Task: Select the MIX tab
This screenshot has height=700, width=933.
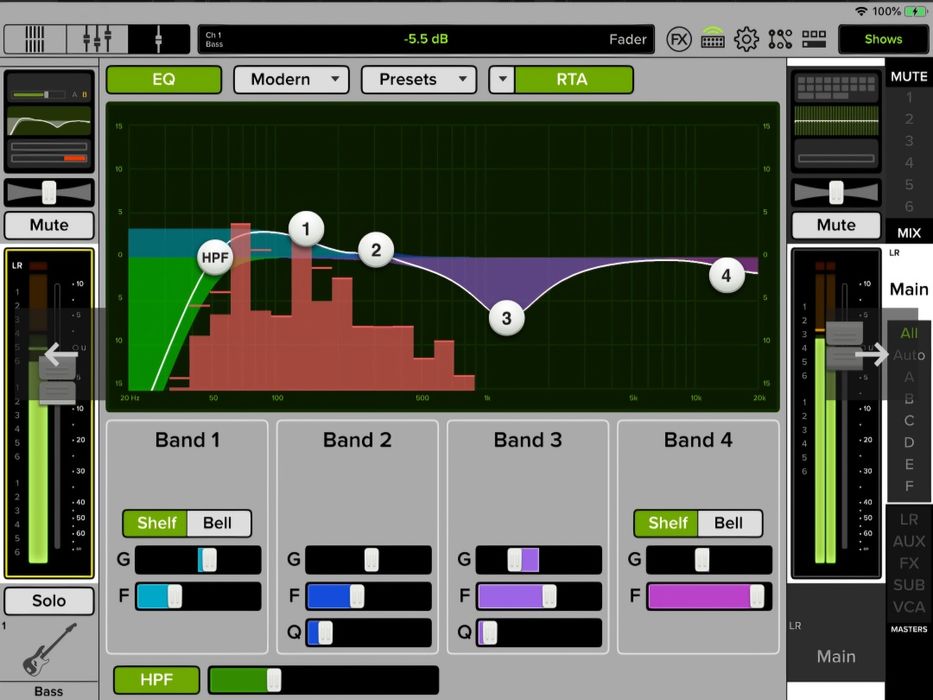Action: (x=909, y=233)
